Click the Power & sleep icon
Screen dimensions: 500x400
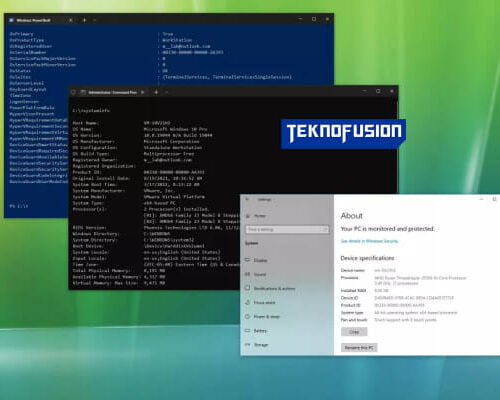248,316
